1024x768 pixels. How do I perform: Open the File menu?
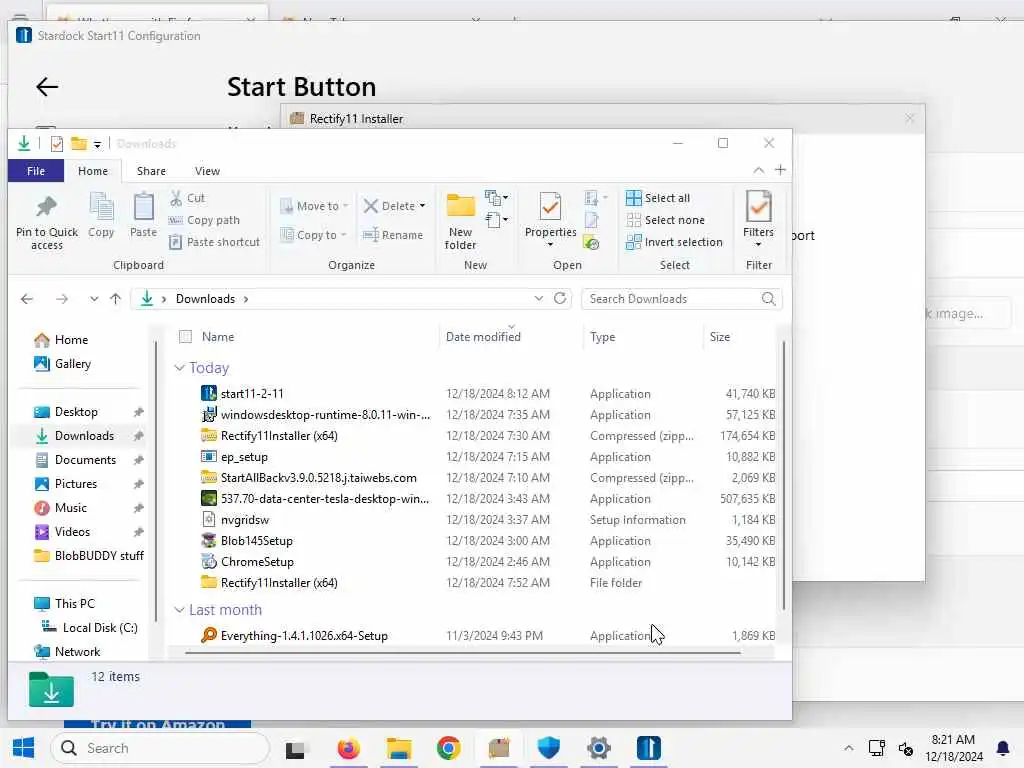pos(36,171)
